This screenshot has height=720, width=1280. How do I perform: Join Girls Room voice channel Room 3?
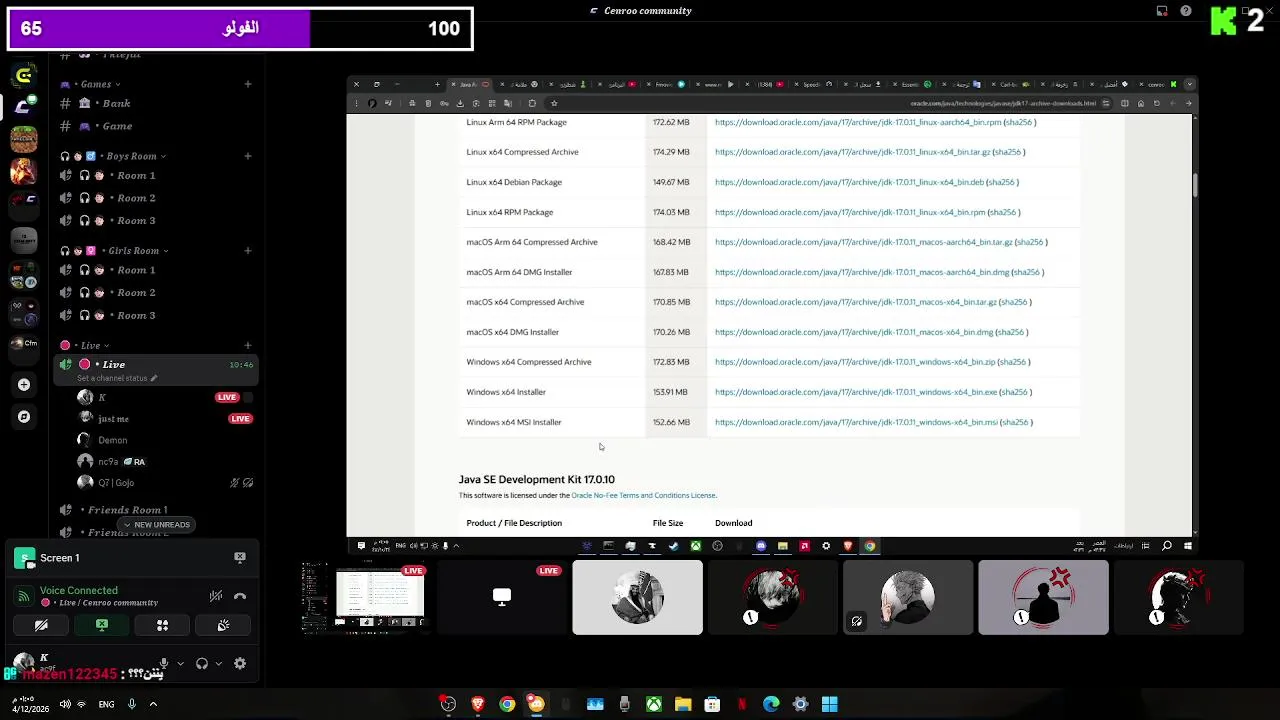pyautogui.click(x=156, y=316)
